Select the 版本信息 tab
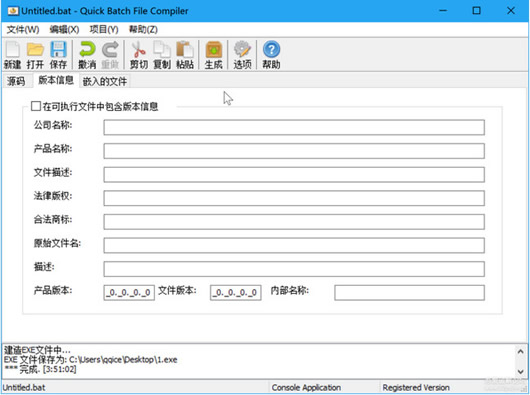 click(x=56, y=80)
